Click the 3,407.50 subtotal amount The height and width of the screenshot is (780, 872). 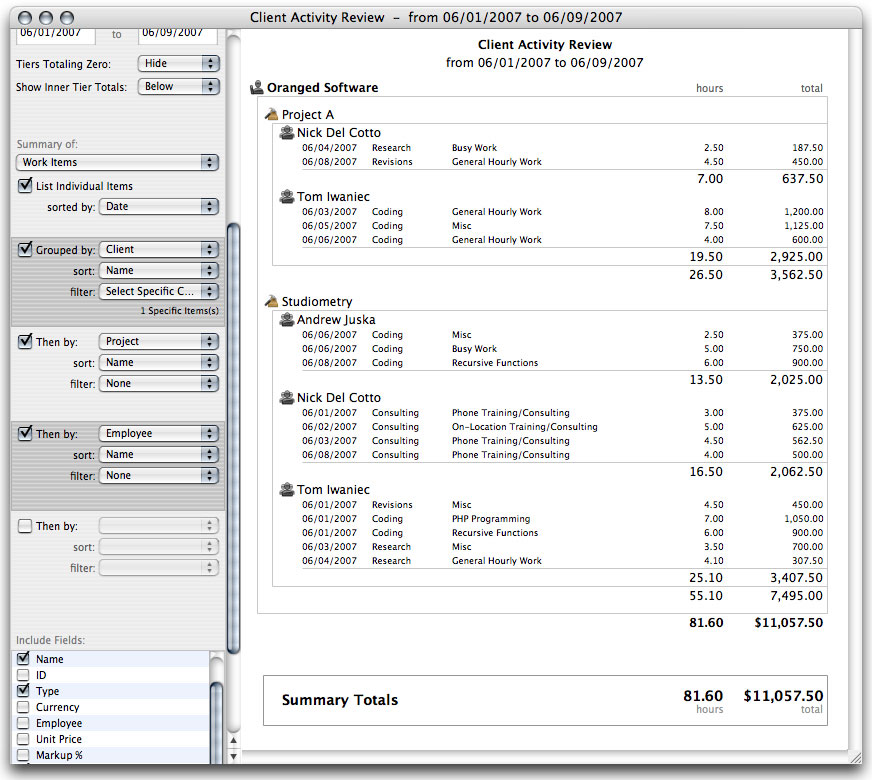(796, 578)
